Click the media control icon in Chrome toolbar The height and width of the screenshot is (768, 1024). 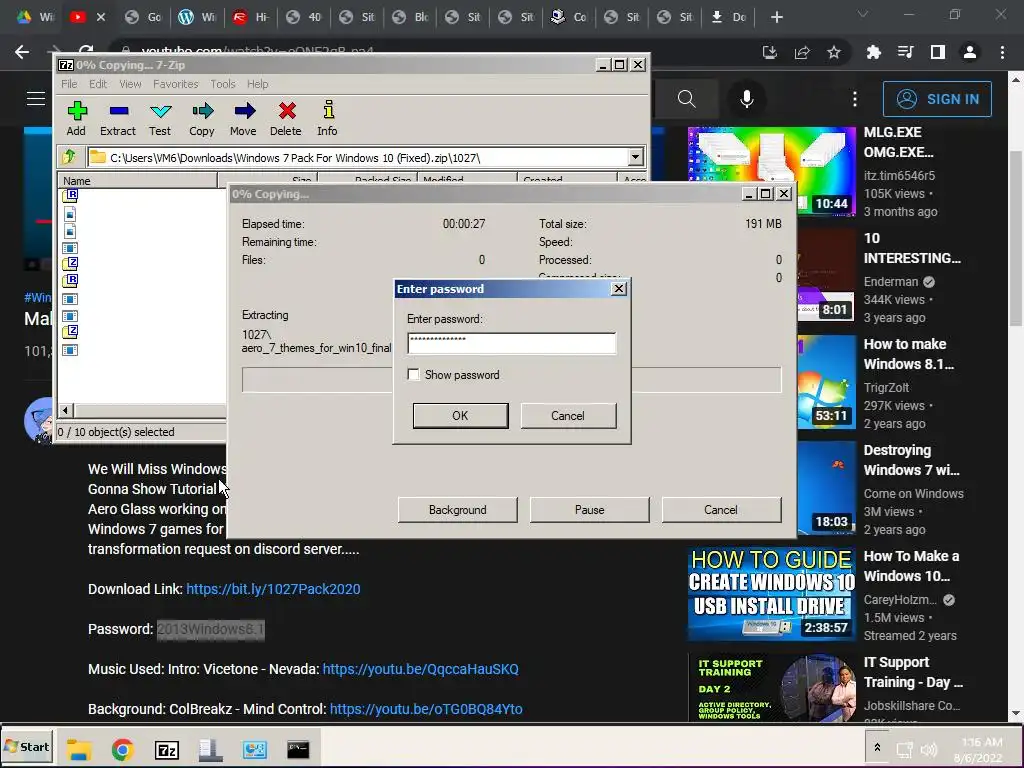coord(906,52)
